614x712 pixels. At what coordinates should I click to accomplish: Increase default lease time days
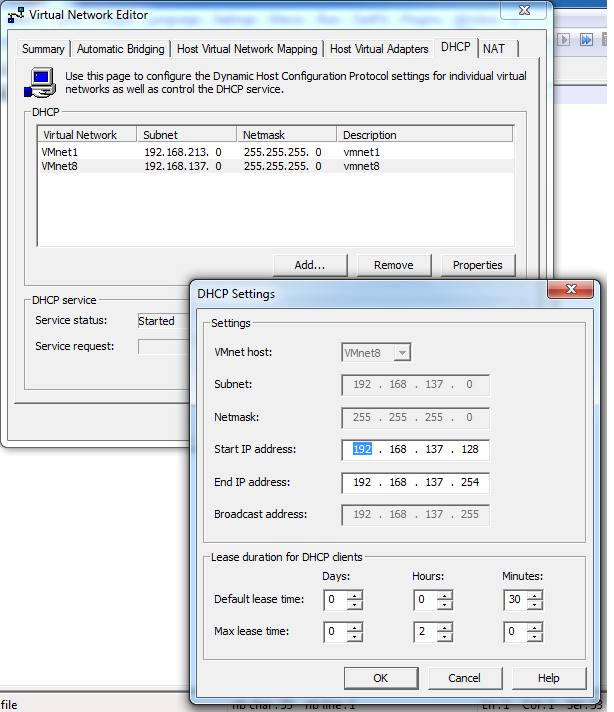point(355,595)
